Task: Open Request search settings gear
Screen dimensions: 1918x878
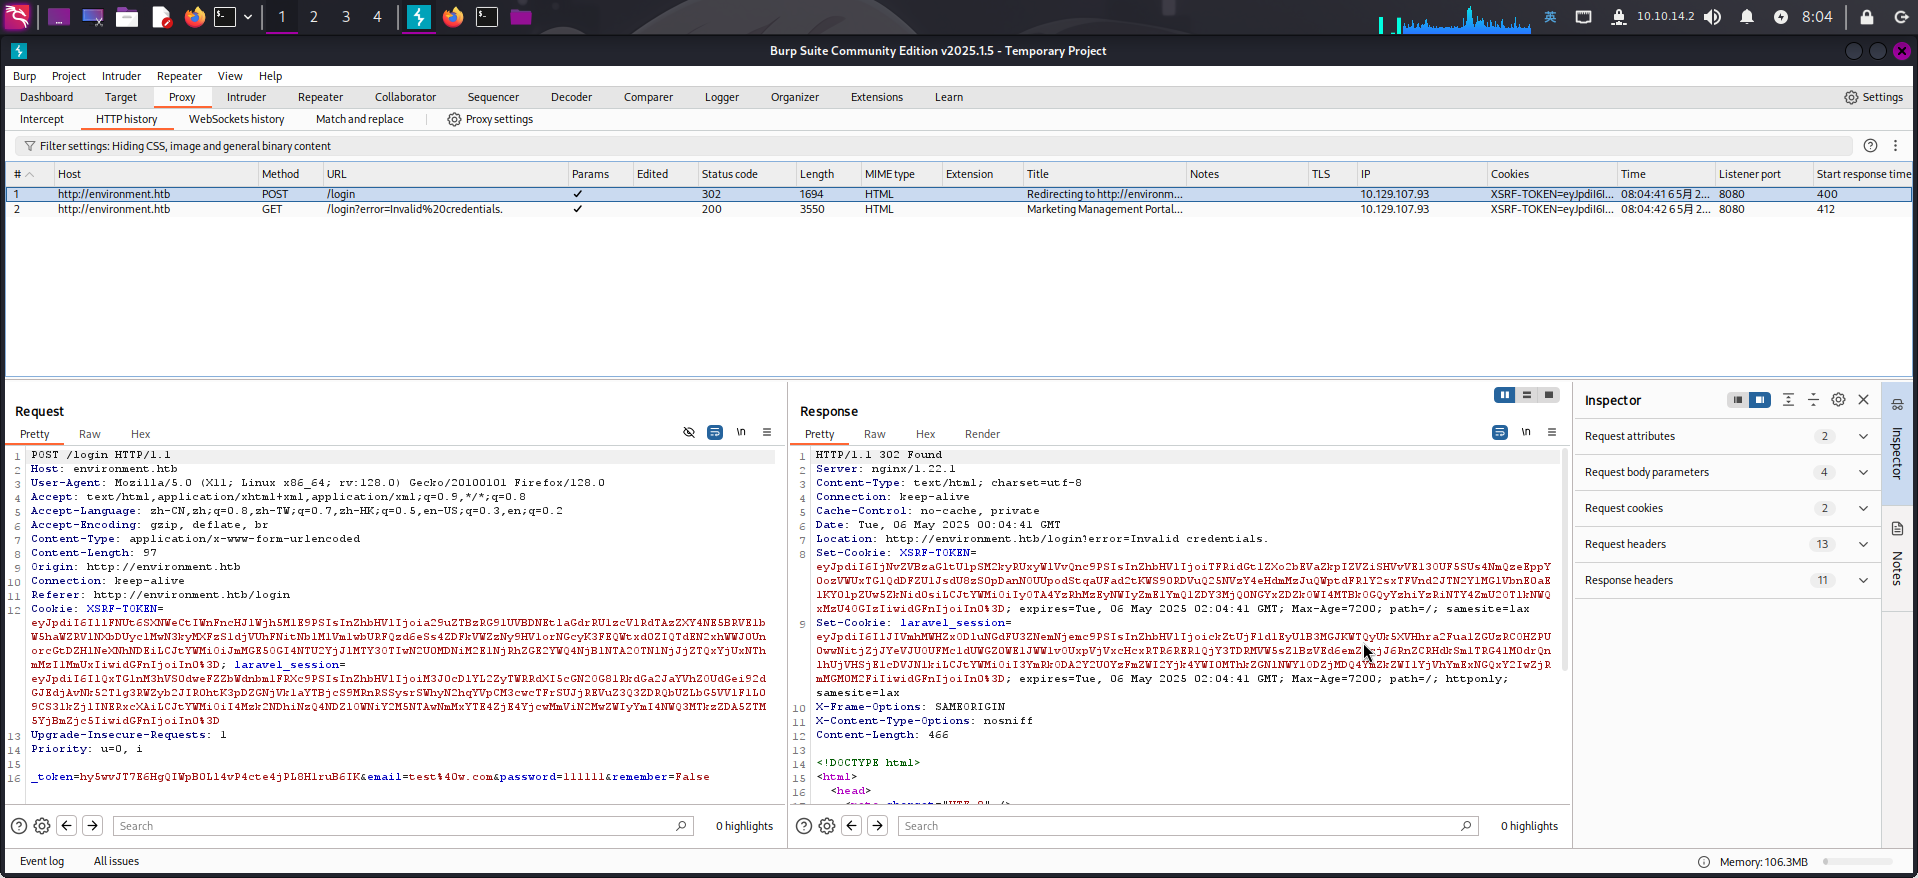Action: 42,826
